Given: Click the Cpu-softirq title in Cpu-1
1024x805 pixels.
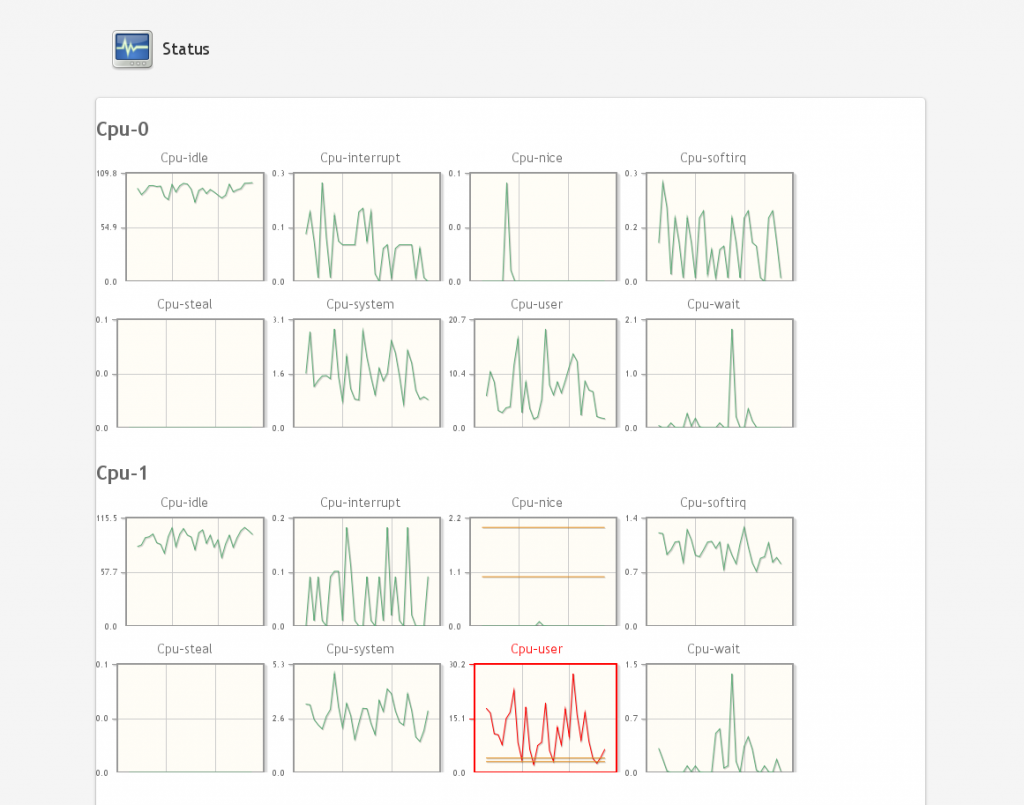Looking at the screenshot, I should point(713,503).
